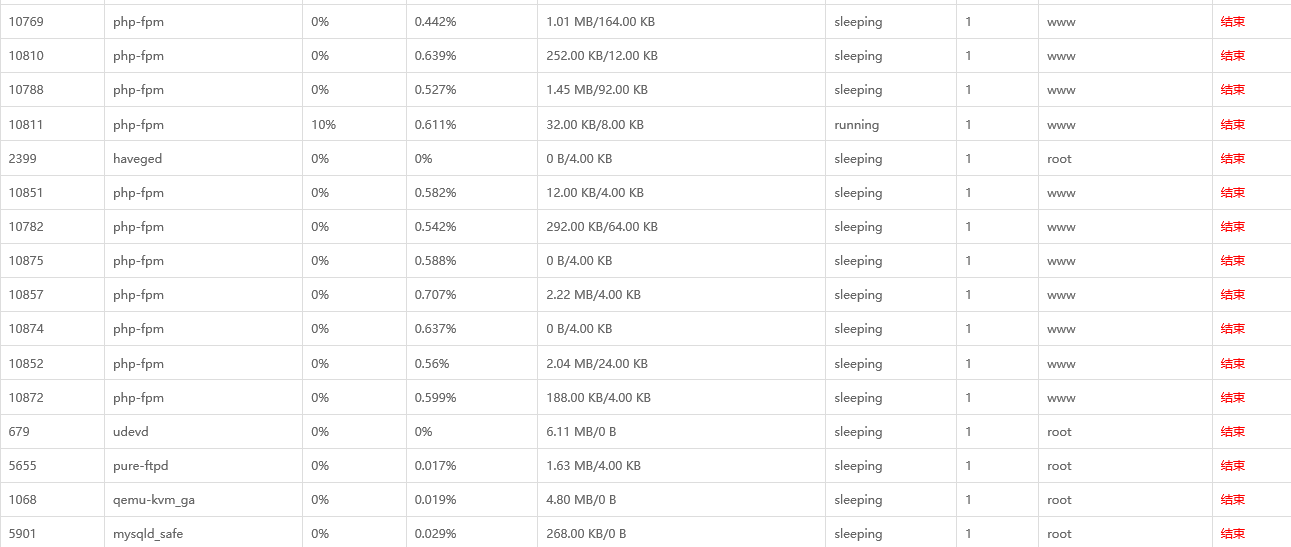Click the 6.11 MB/0 B cell
The image size is (1291, 547).
[580, 432]
